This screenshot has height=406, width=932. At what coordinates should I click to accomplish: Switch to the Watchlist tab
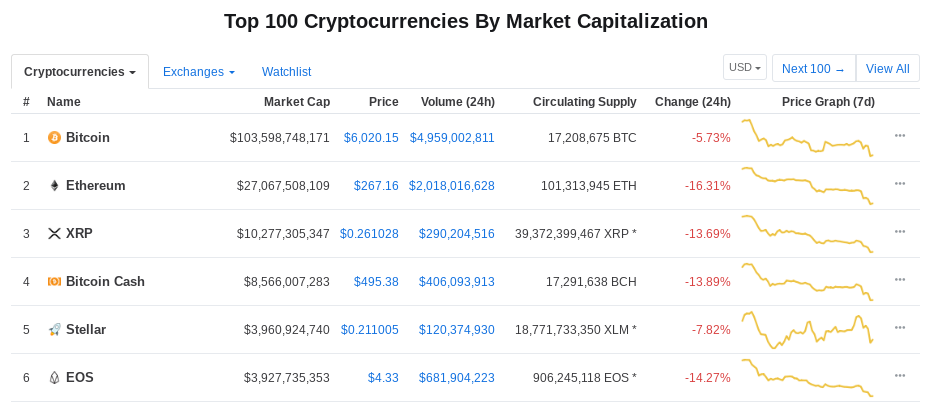click(x=286, y=72)
